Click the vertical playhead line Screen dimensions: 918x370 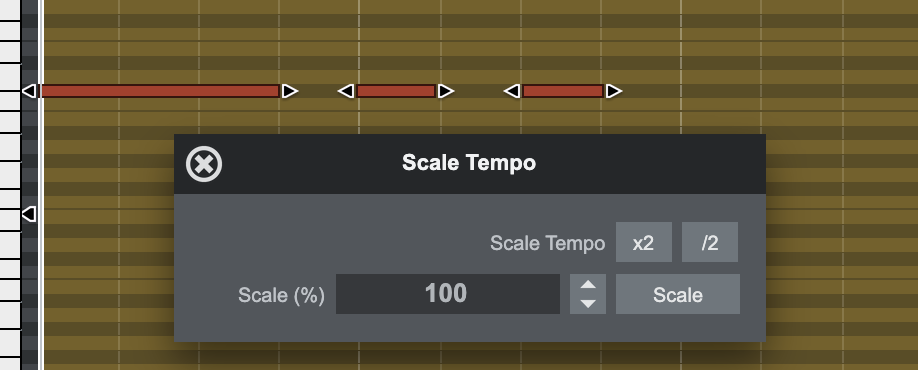[x=40, y=185]
